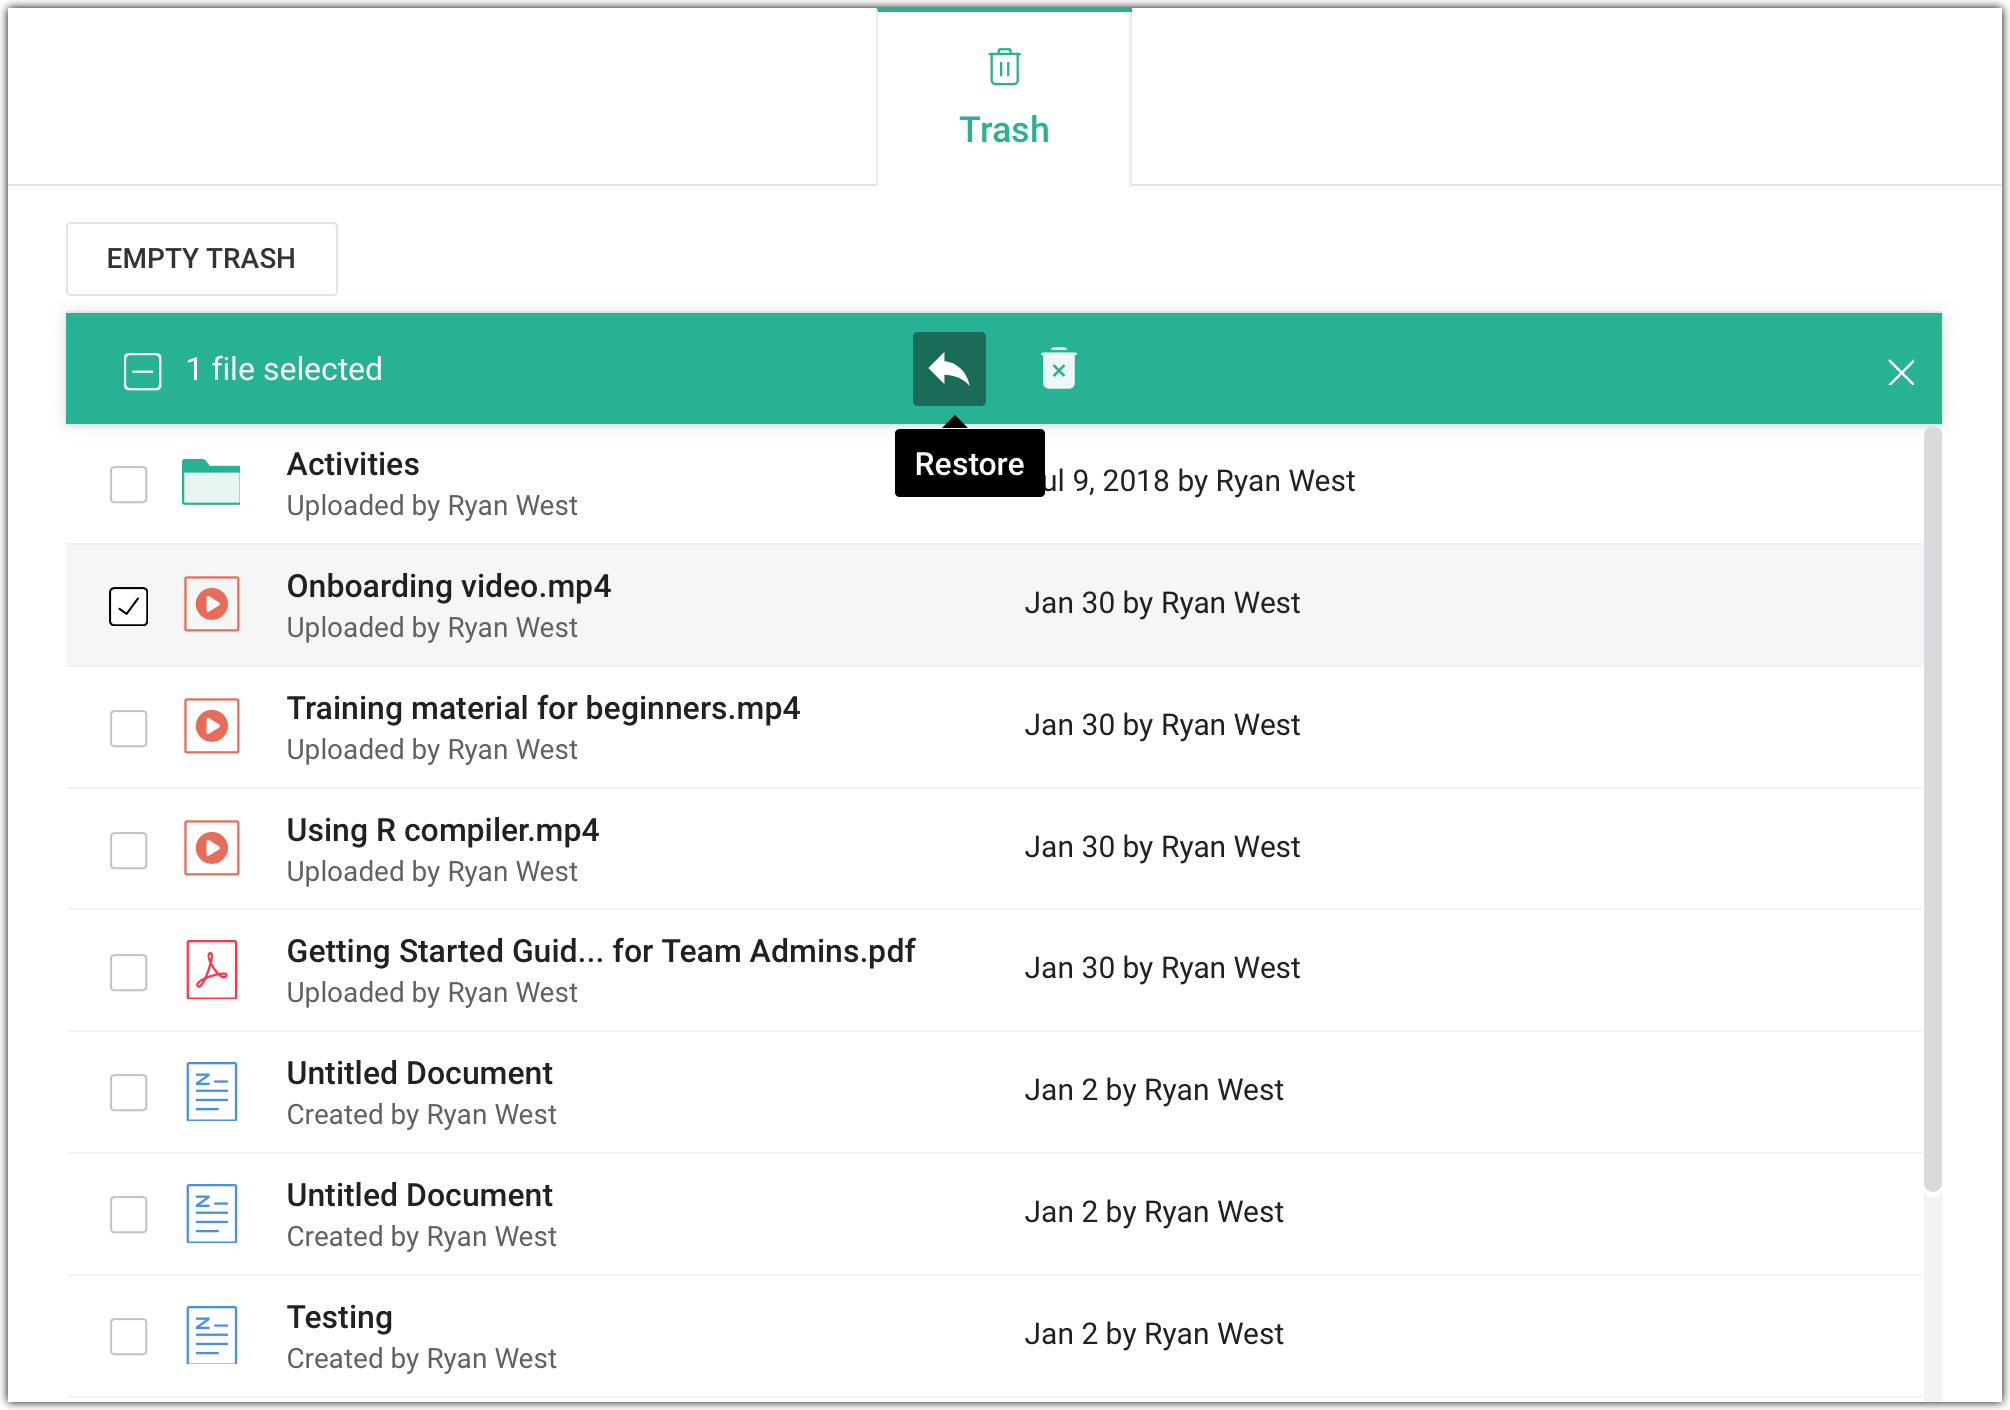Screen dimensions: 2010x1410
Task: Toggle the select-all checkbox in the selection bar
Action: click(142, 371)
